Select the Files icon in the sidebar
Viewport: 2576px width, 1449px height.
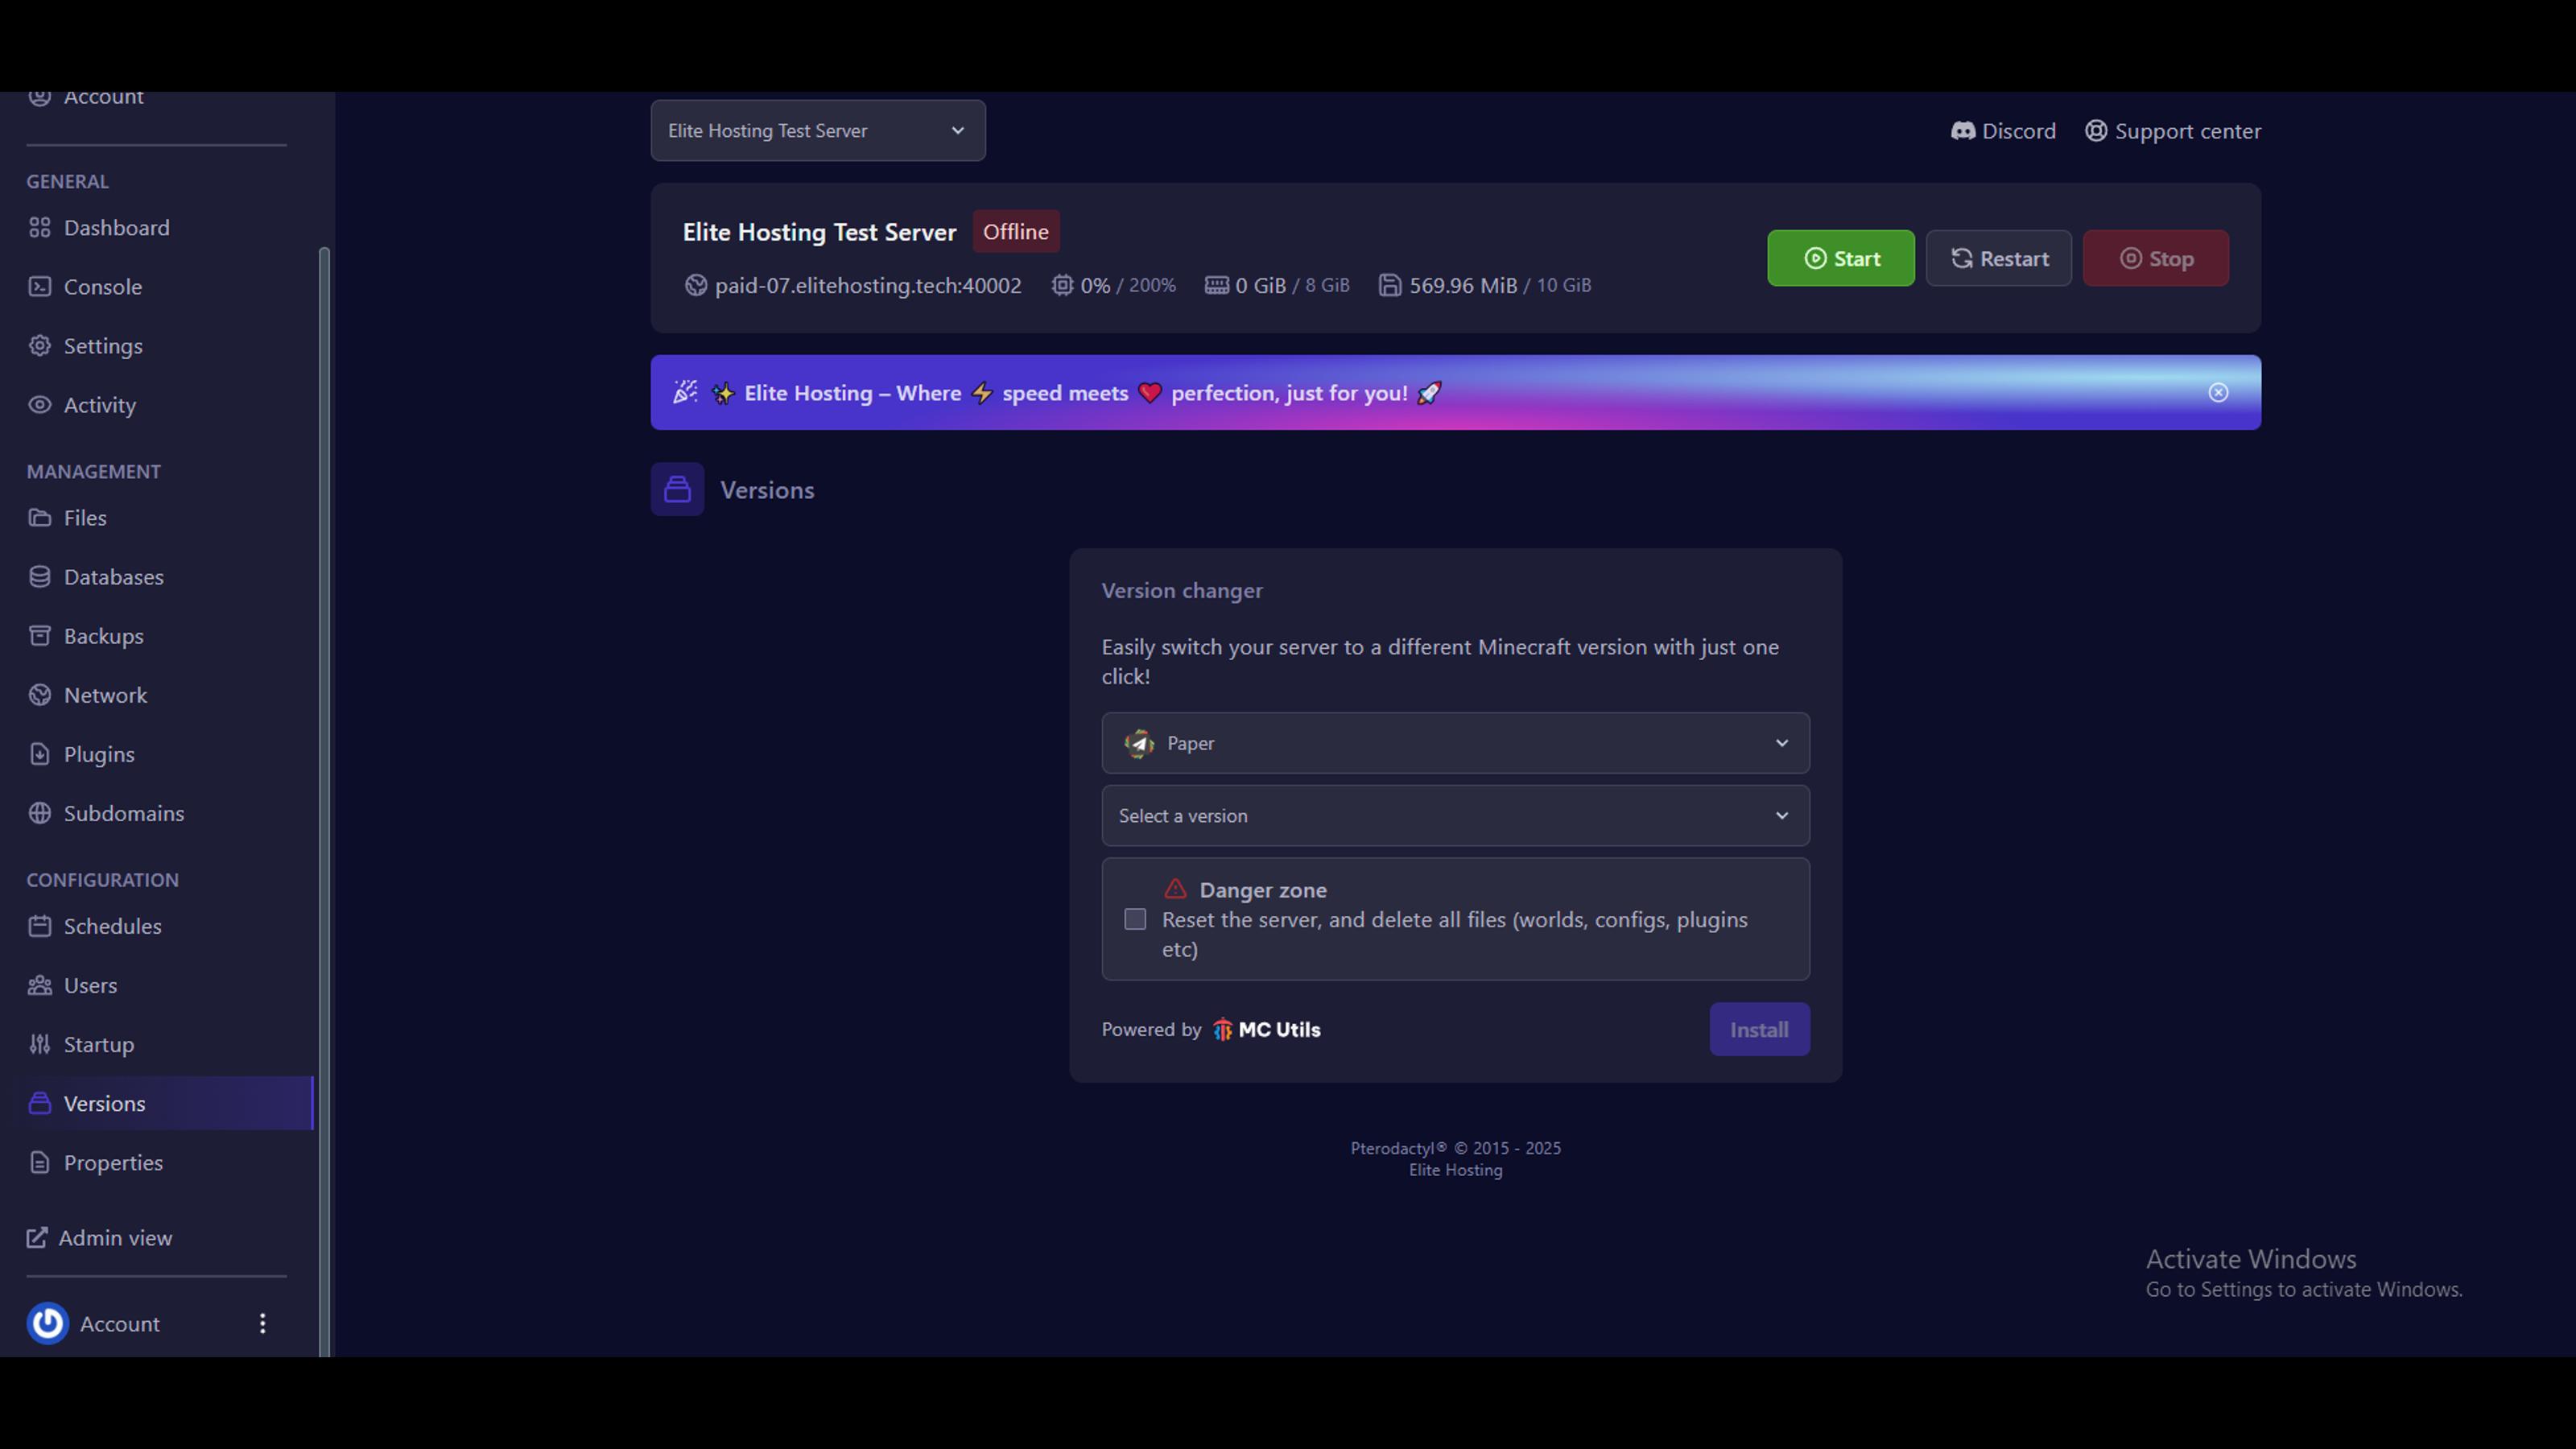(x=40, y=517)
